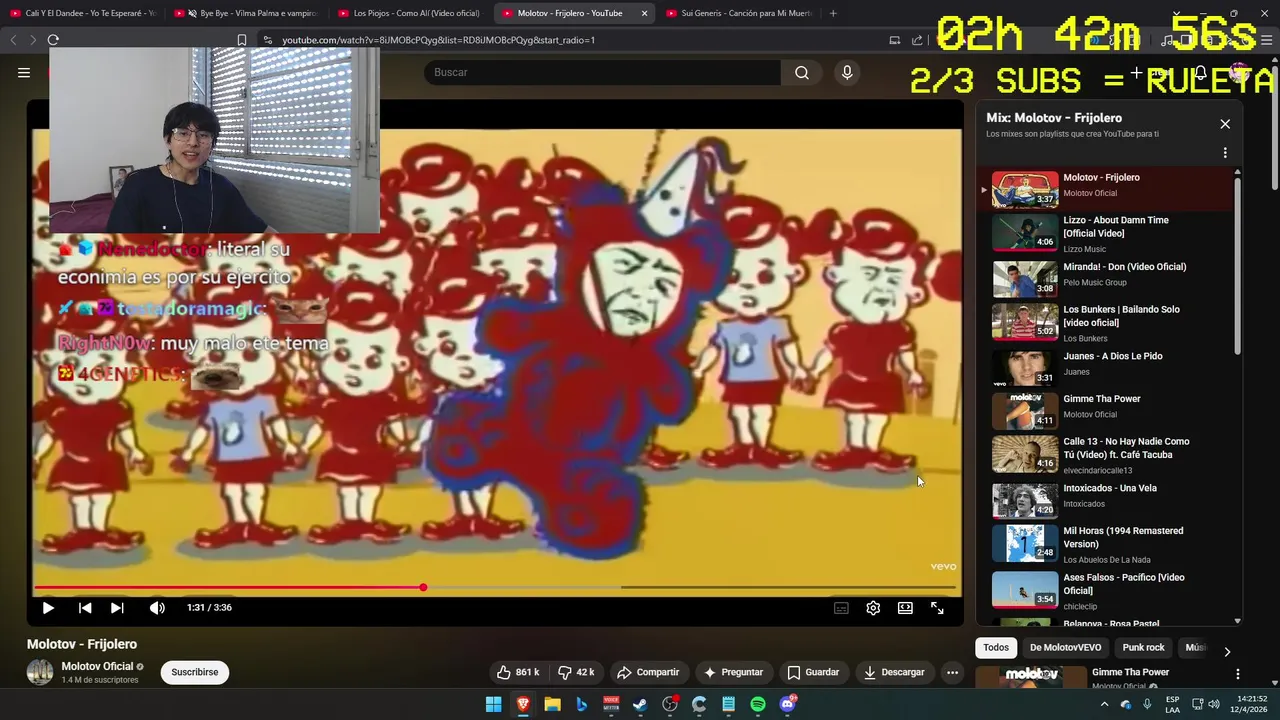Viewport: 1280px width, 720px height.
Task: Open Intoxicados - Una Vela
Action: [1105, 499]
